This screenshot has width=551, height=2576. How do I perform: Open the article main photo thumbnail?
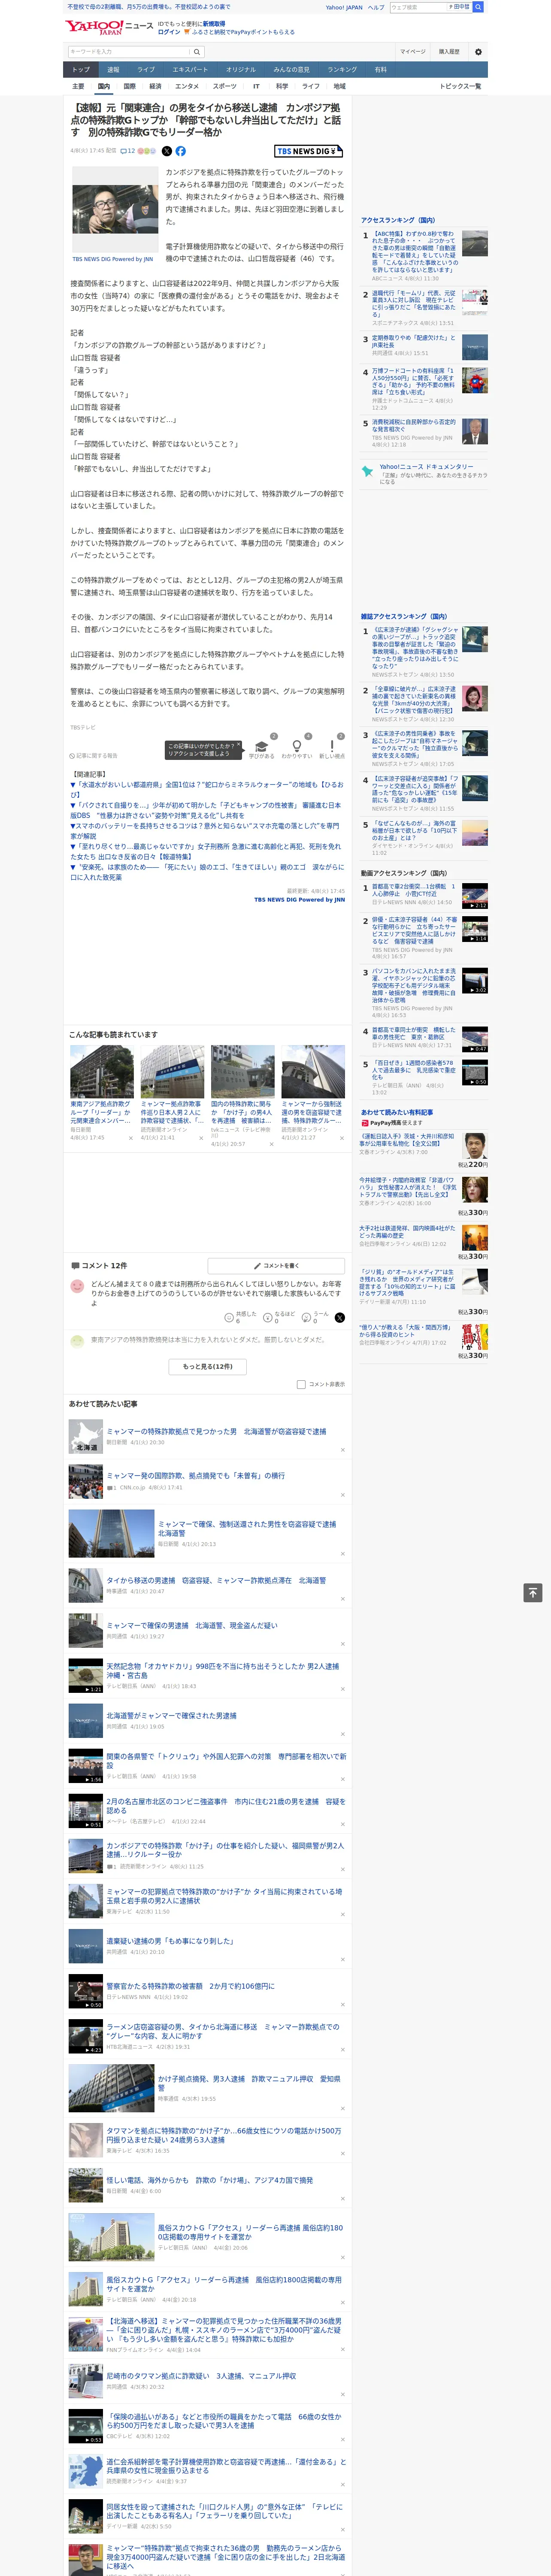[115, 209]
